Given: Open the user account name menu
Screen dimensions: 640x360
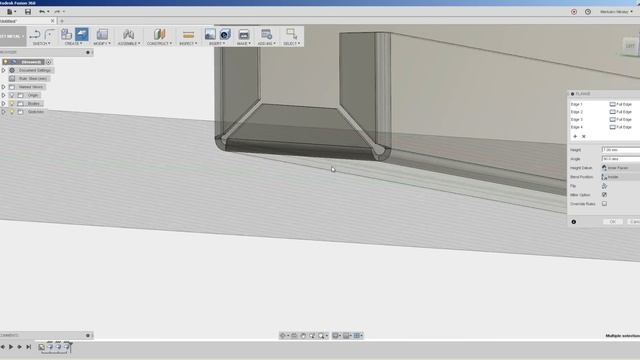Looking at the screenshot, I should (616, 12).
